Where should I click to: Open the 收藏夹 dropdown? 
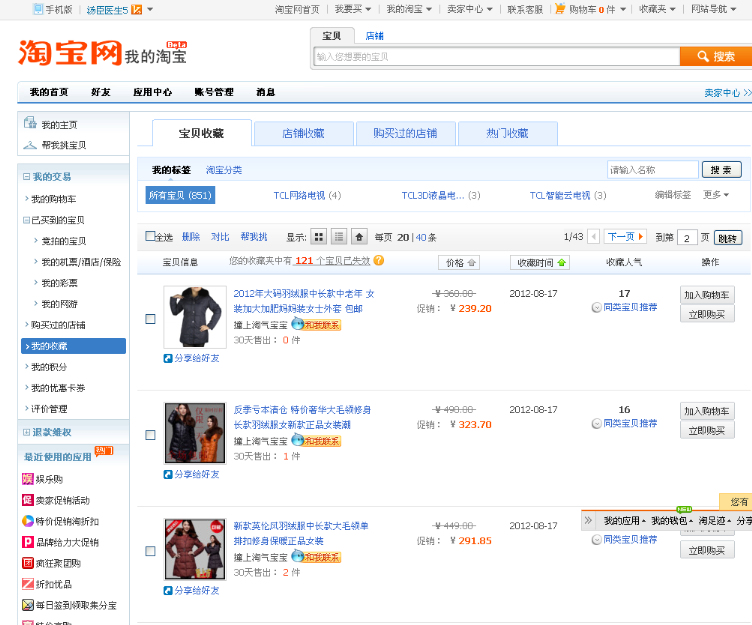[657, 9]
